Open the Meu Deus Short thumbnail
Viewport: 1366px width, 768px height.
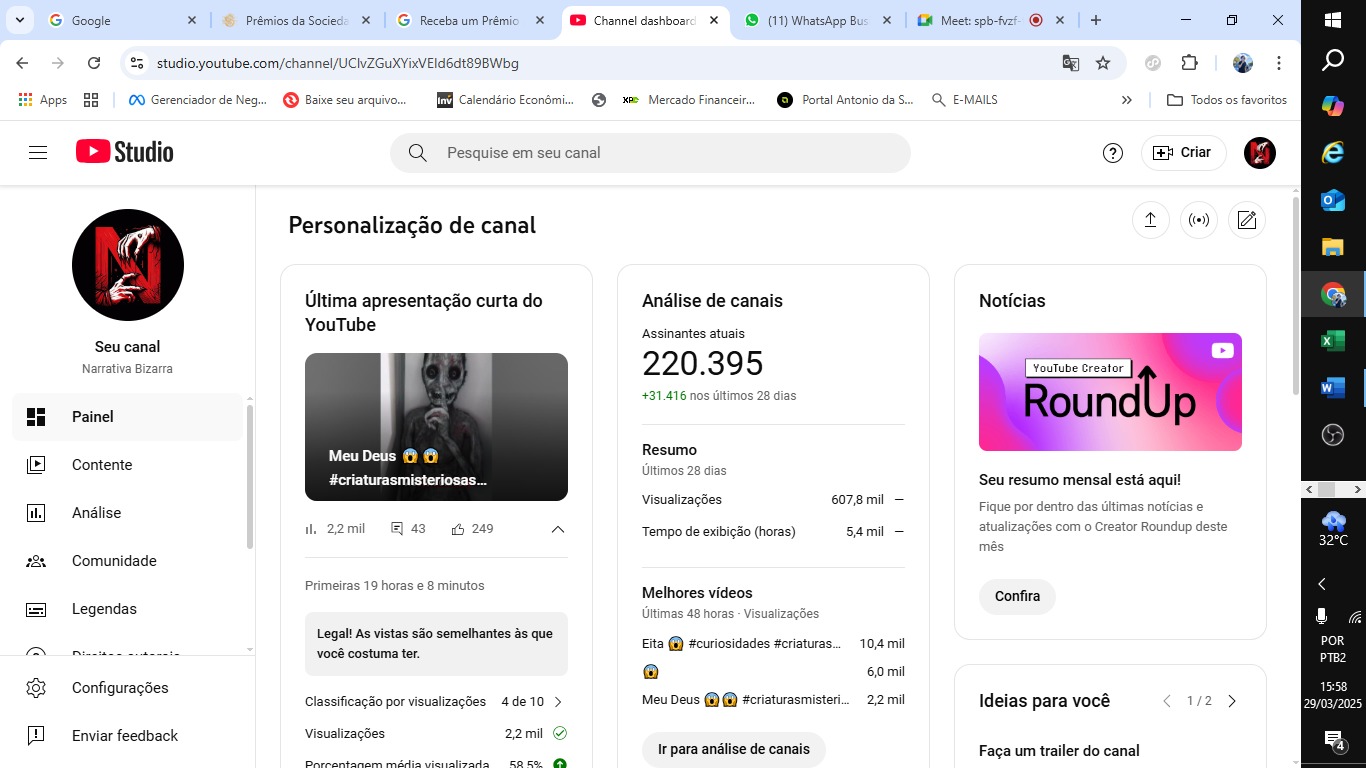point(436,427)
